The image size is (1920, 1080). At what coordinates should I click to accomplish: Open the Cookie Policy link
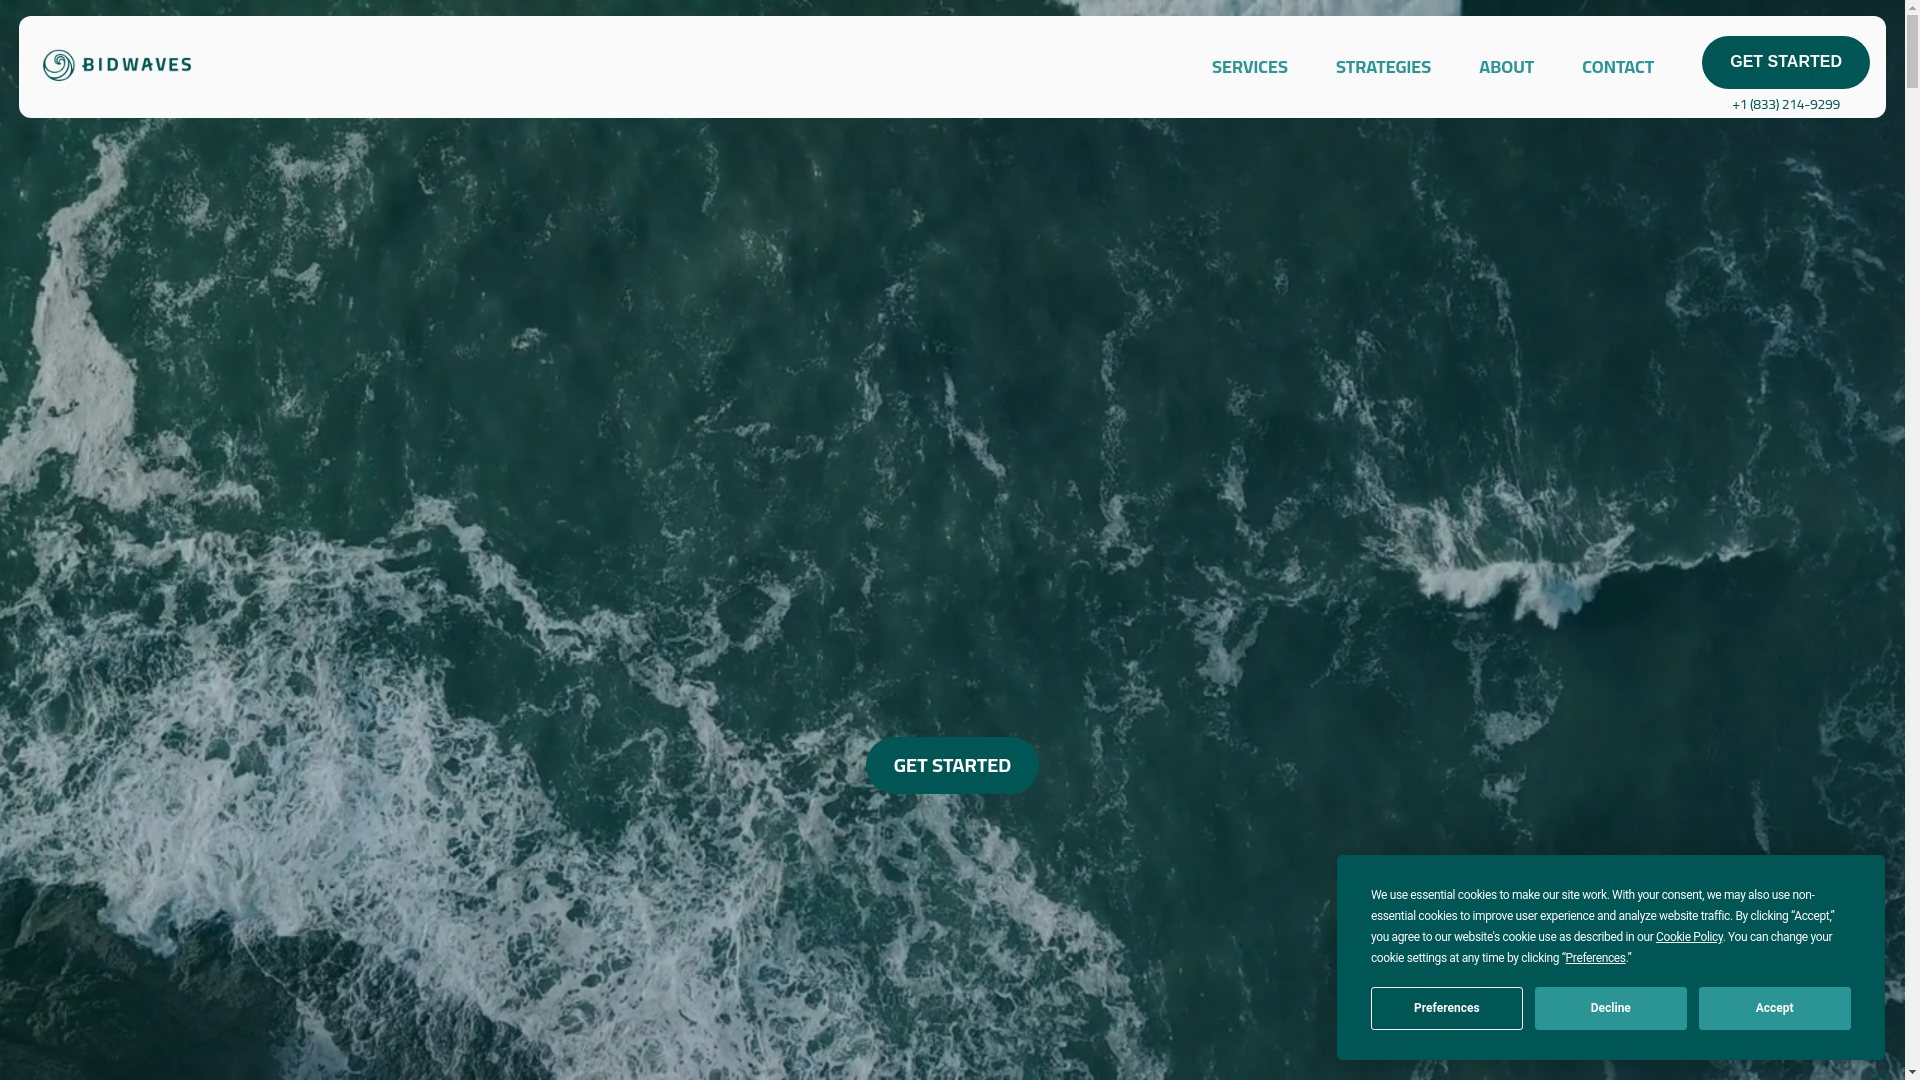click(1689, 937)
